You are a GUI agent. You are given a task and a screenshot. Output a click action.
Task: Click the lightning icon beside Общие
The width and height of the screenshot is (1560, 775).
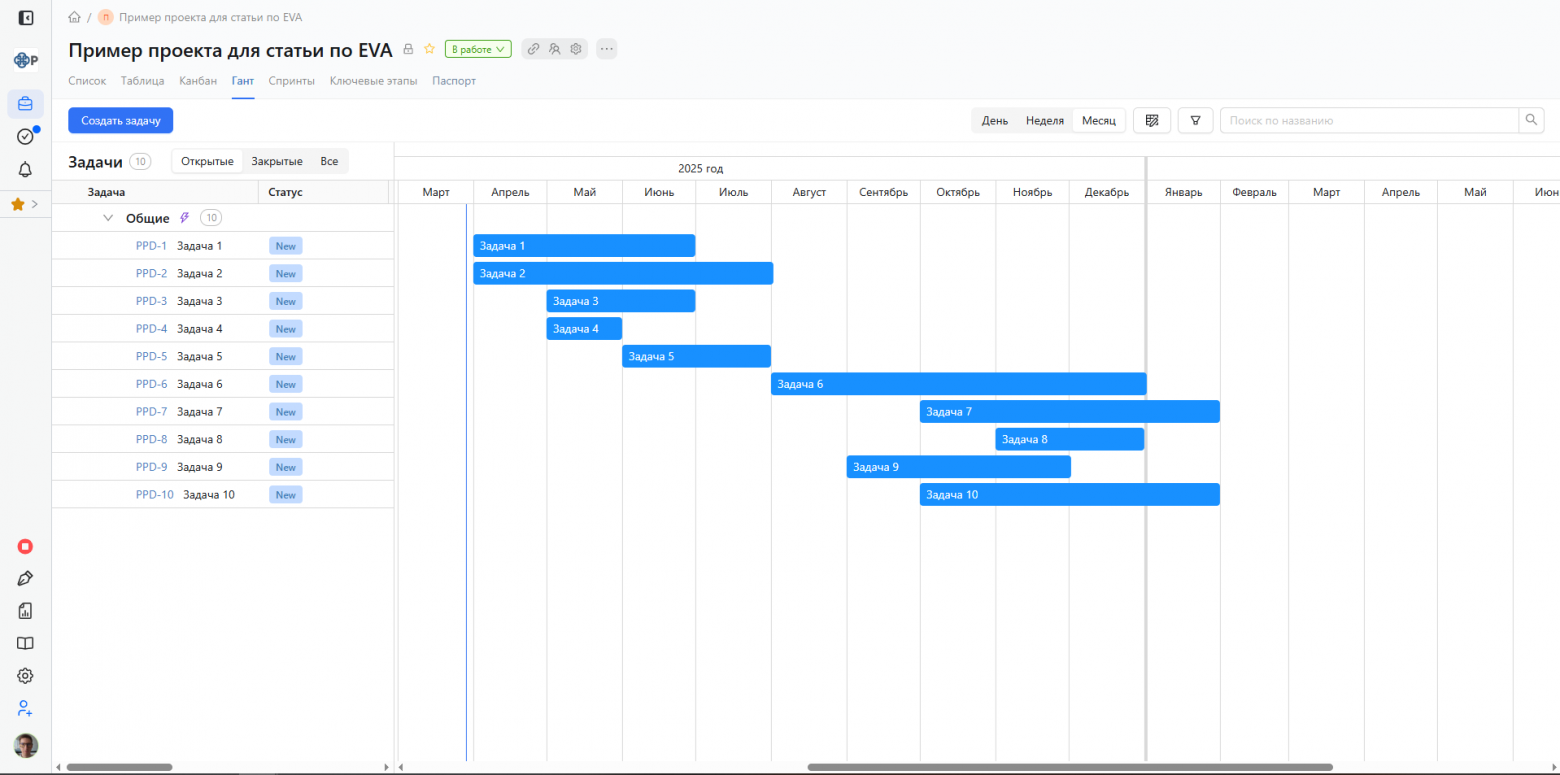point(184,218)
